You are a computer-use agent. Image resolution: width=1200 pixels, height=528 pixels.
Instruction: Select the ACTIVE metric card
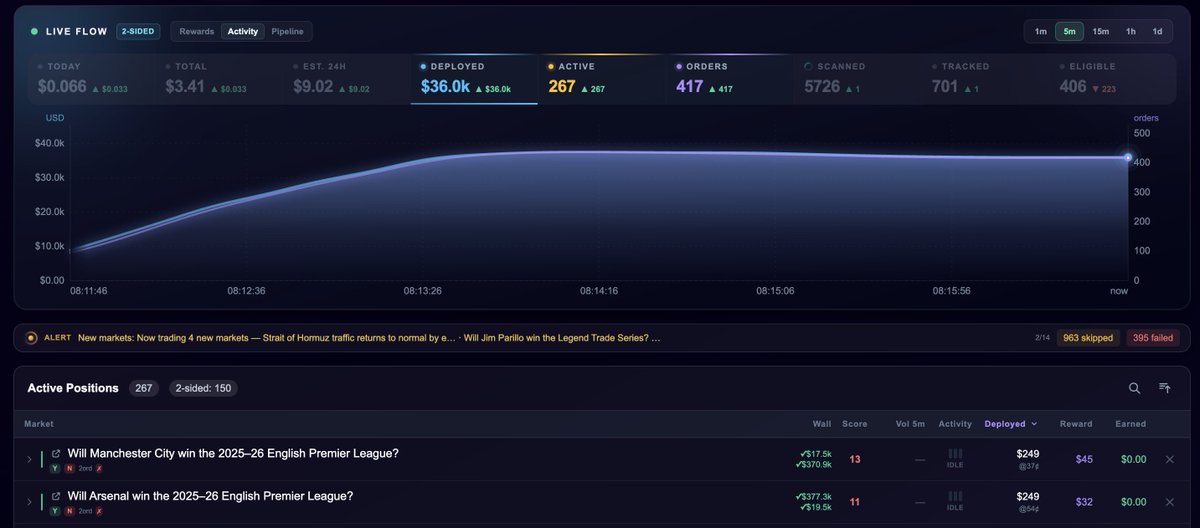pyautogui.click(x=602, y=79)
